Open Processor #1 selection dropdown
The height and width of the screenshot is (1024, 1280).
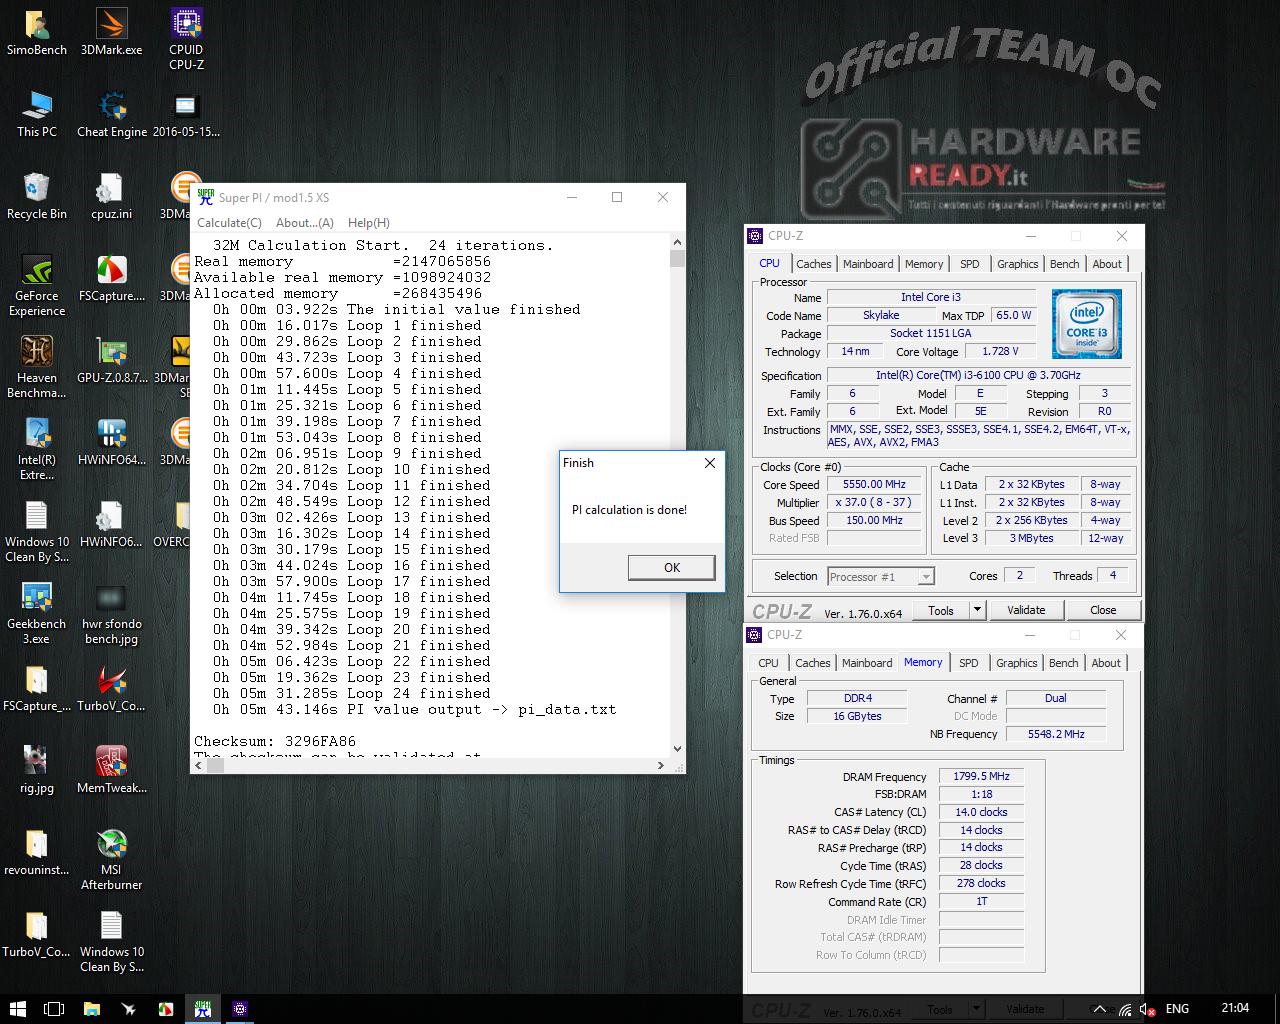click(881, 577)
